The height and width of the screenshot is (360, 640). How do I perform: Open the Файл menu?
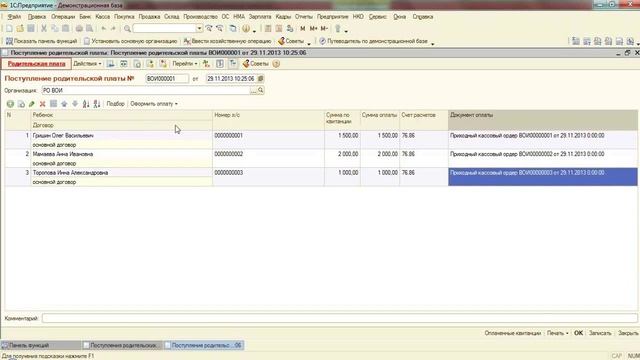pos(14,17)
